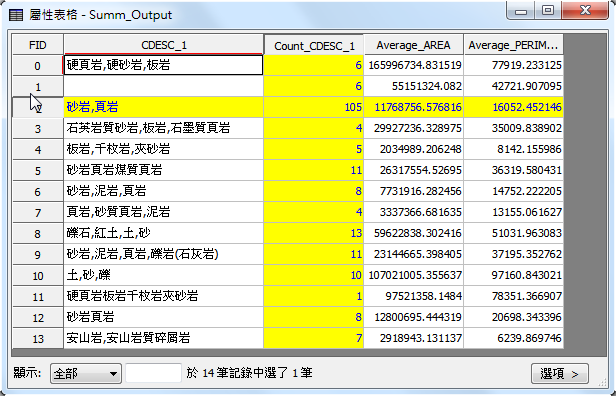
Task: Maximize the Summ_Output attribute table window
Action: [548, 11]
